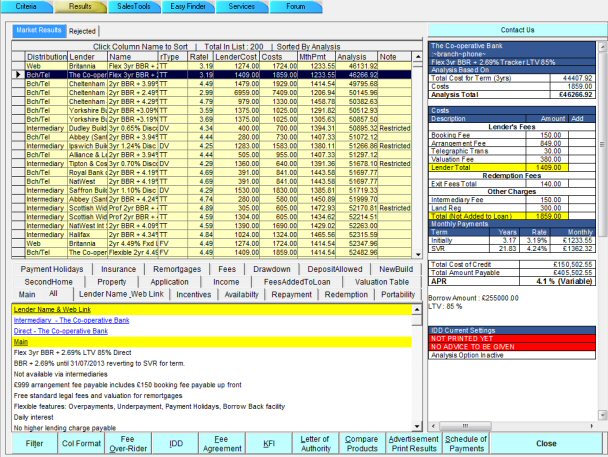Sort by the Note column header

(394, 57)
